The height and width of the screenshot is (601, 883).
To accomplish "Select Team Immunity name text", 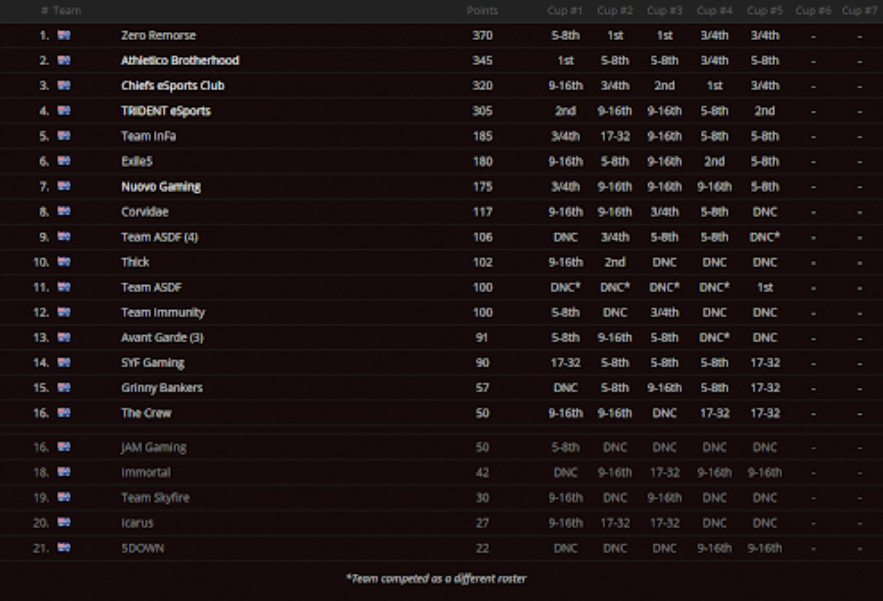I will pos(163,313).
